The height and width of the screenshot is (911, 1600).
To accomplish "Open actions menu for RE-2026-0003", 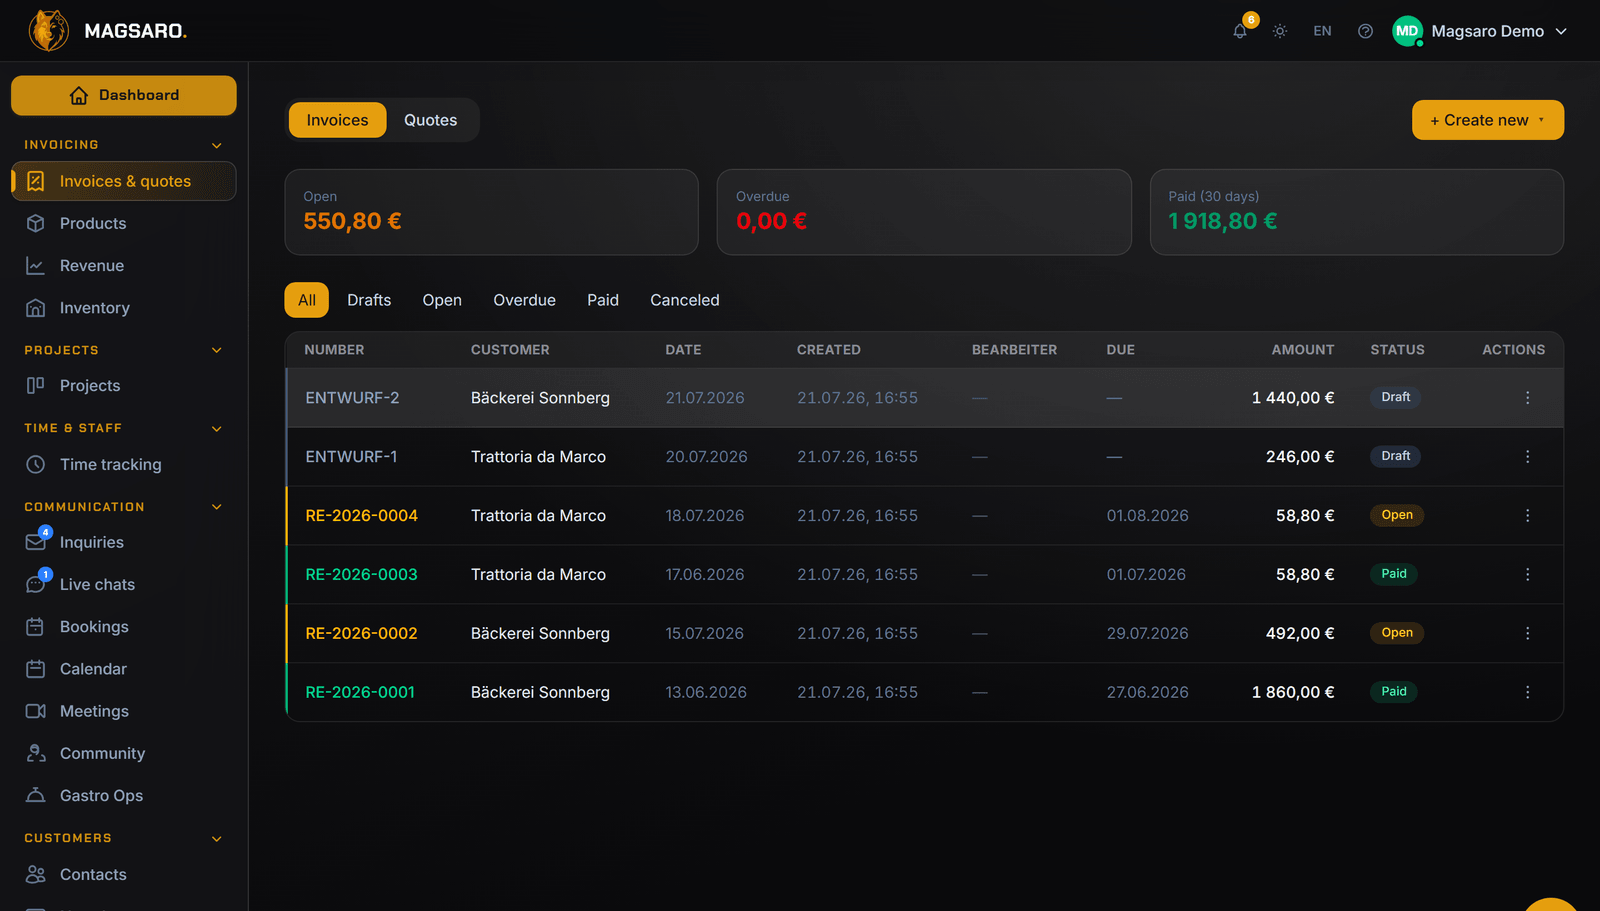I will coord(1528,575).
